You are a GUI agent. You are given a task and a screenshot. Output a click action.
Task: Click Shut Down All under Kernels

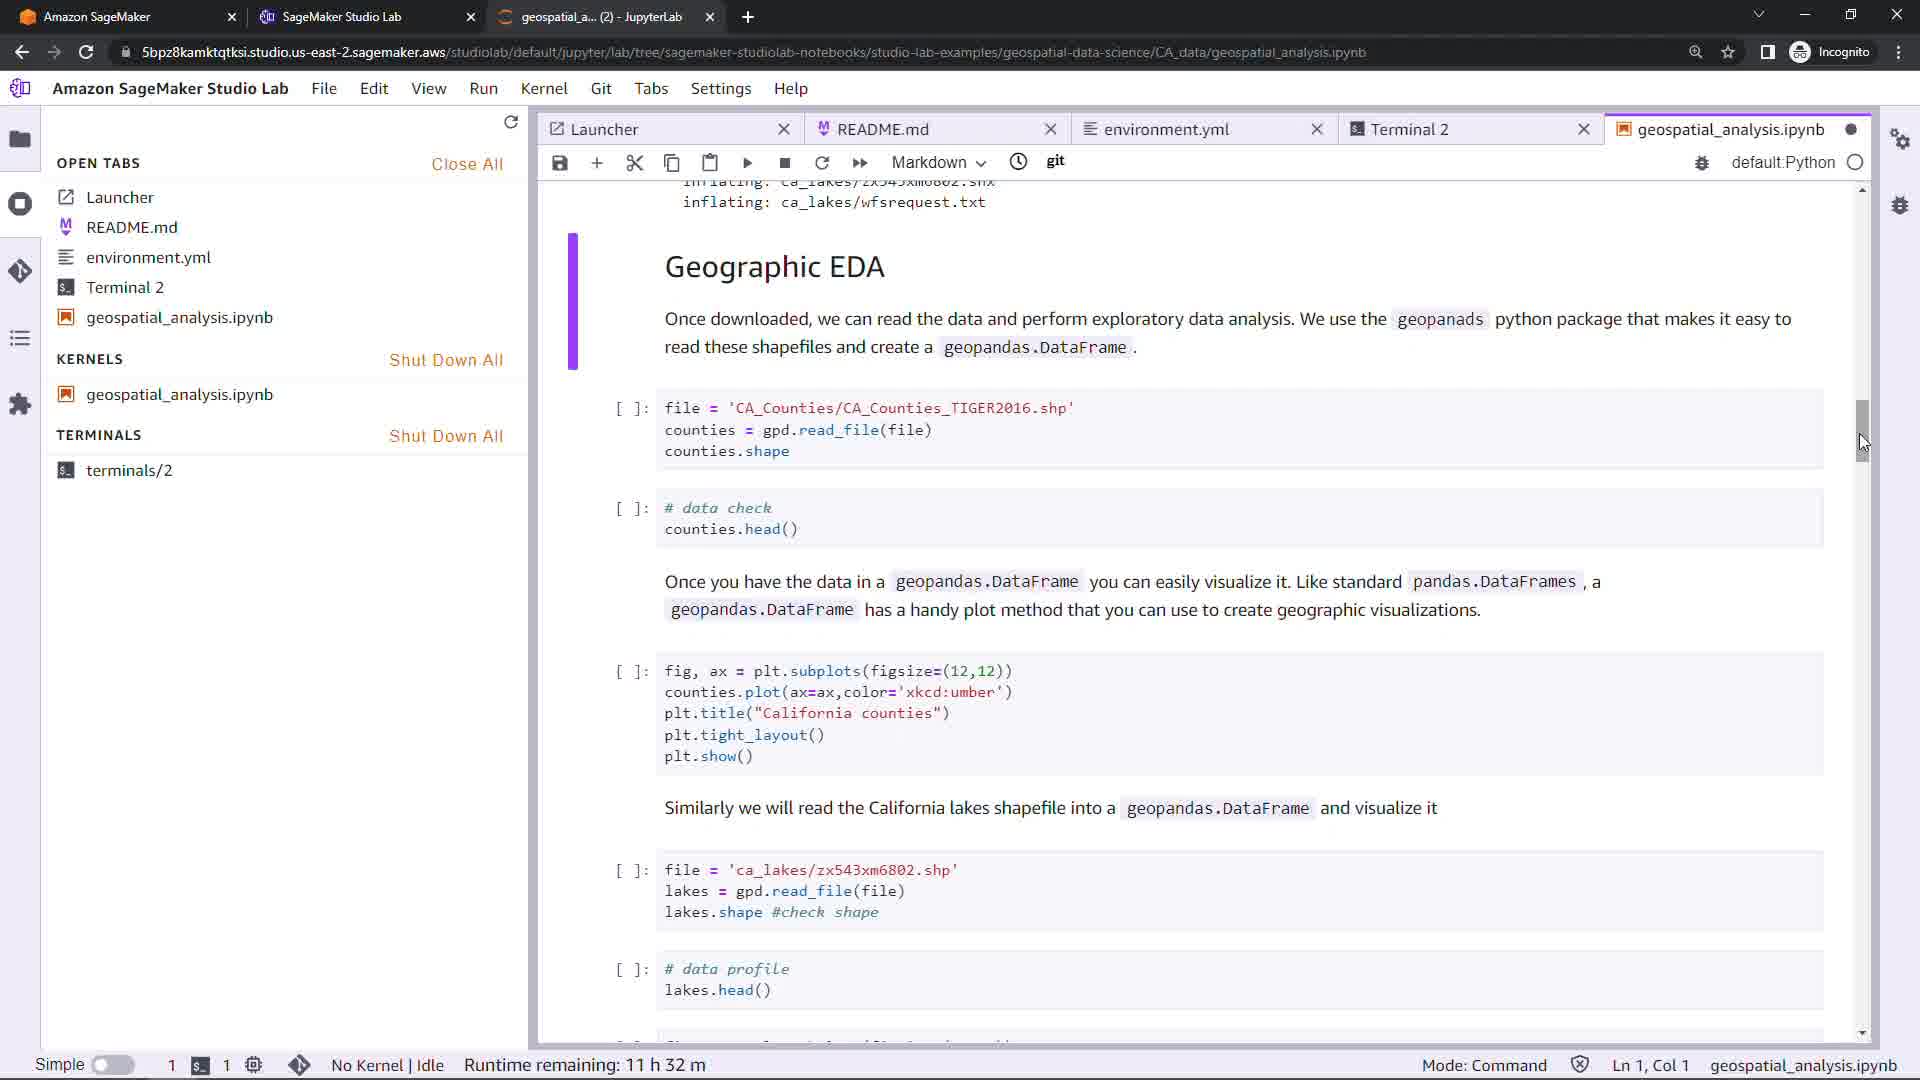point(446,360)
